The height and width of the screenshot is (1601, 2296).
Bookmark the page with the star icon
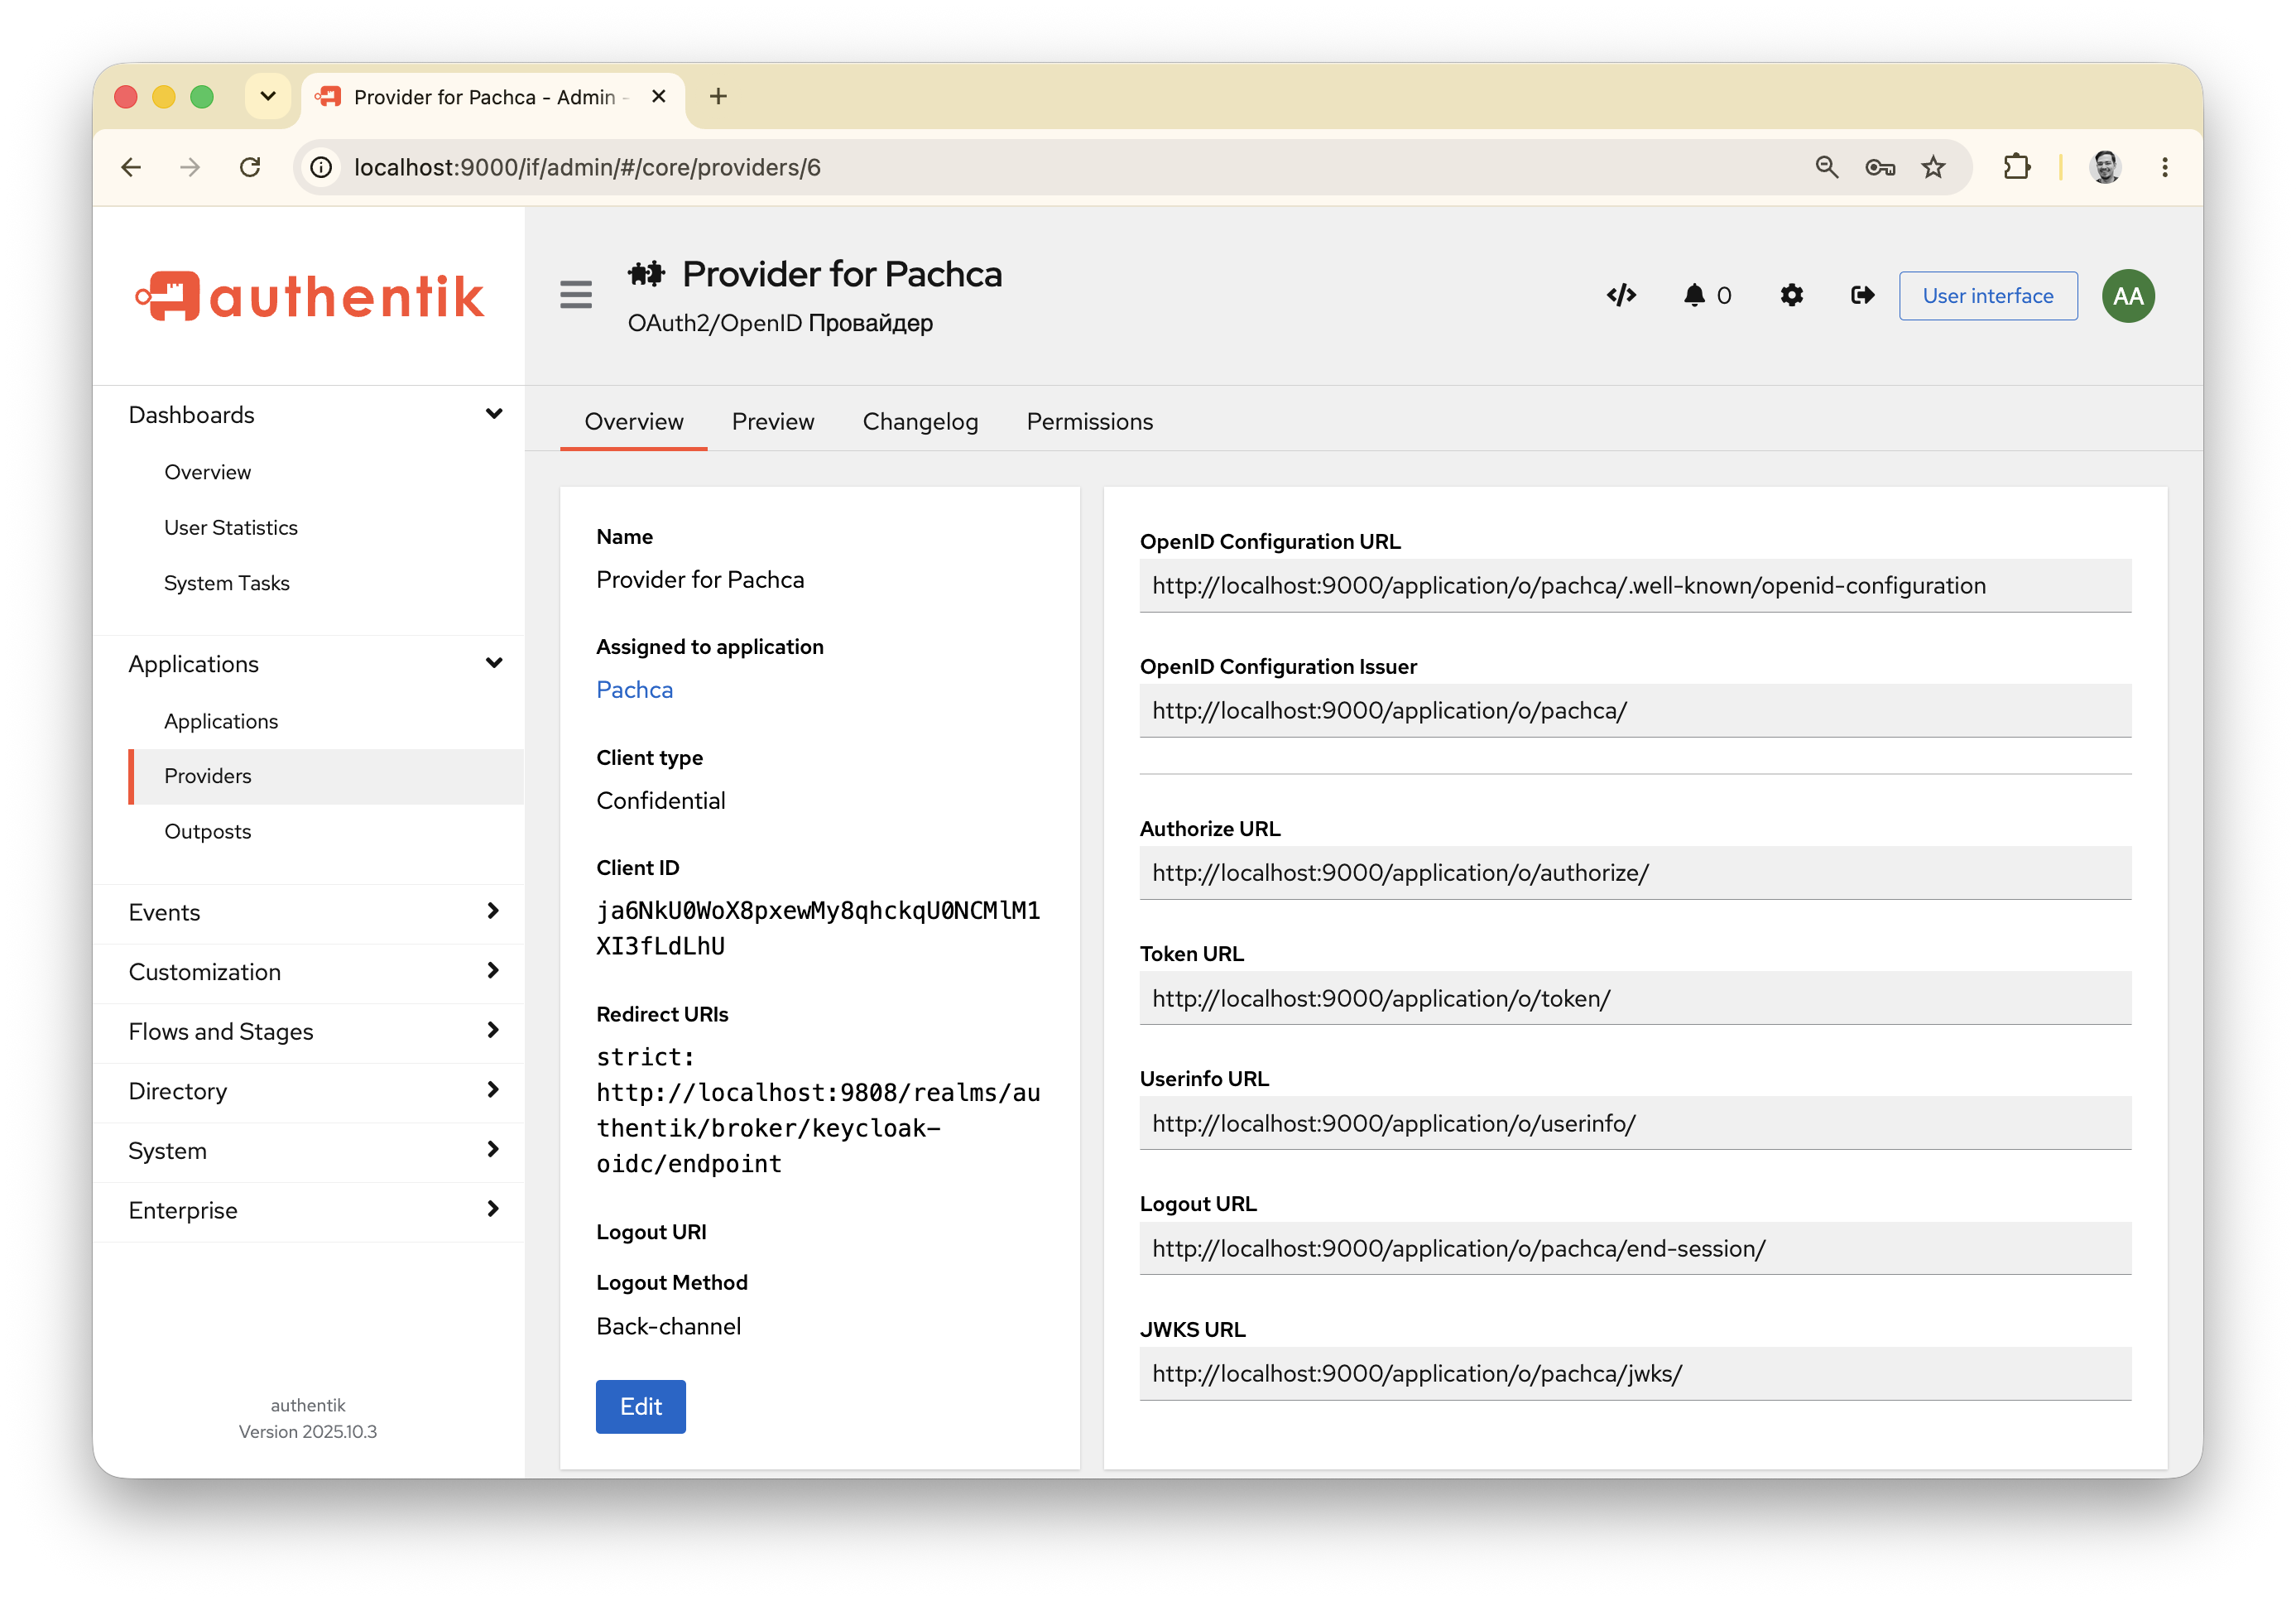click(x=1933, y=167)
